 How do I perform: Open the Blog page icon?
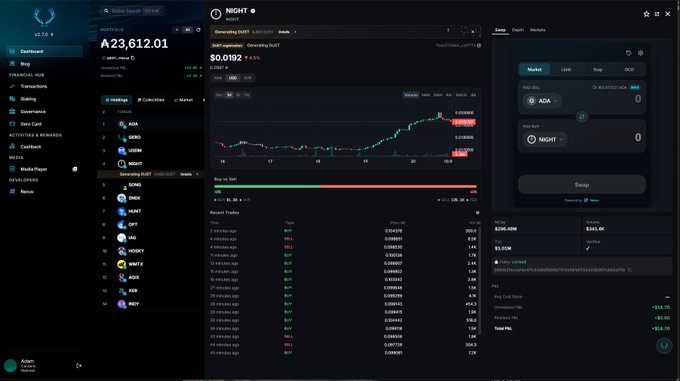click(x=12, y=64)
